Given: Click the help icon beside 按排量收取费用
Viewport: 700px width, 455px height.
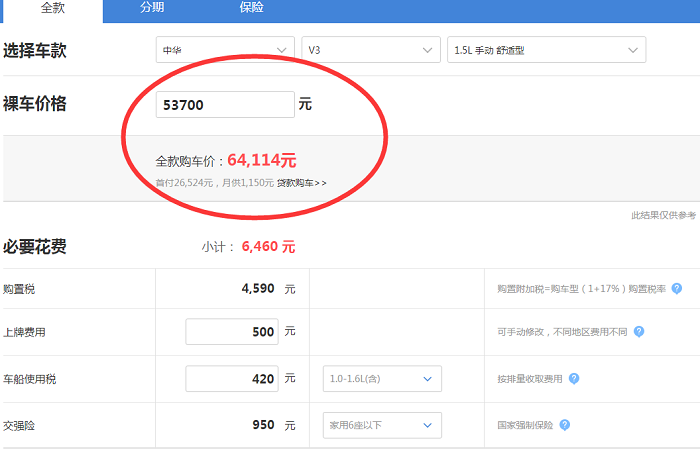Looking at the screenshot, I should pos(574,379).
